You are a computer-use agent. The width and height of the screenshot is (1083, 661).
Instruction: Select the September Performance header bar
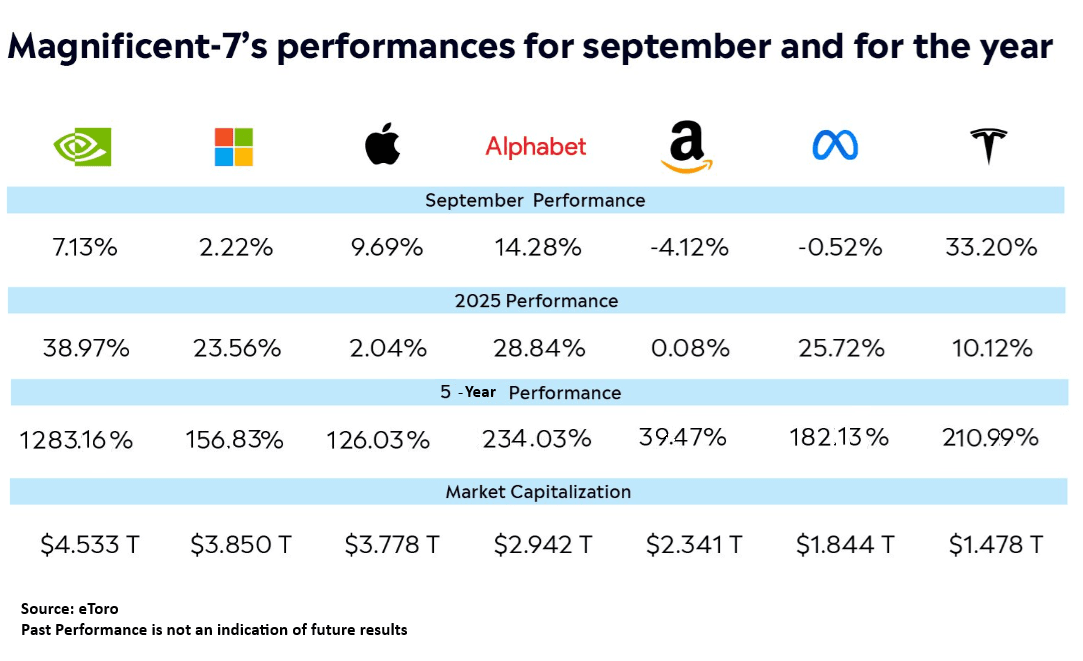[x=535, y=200]
